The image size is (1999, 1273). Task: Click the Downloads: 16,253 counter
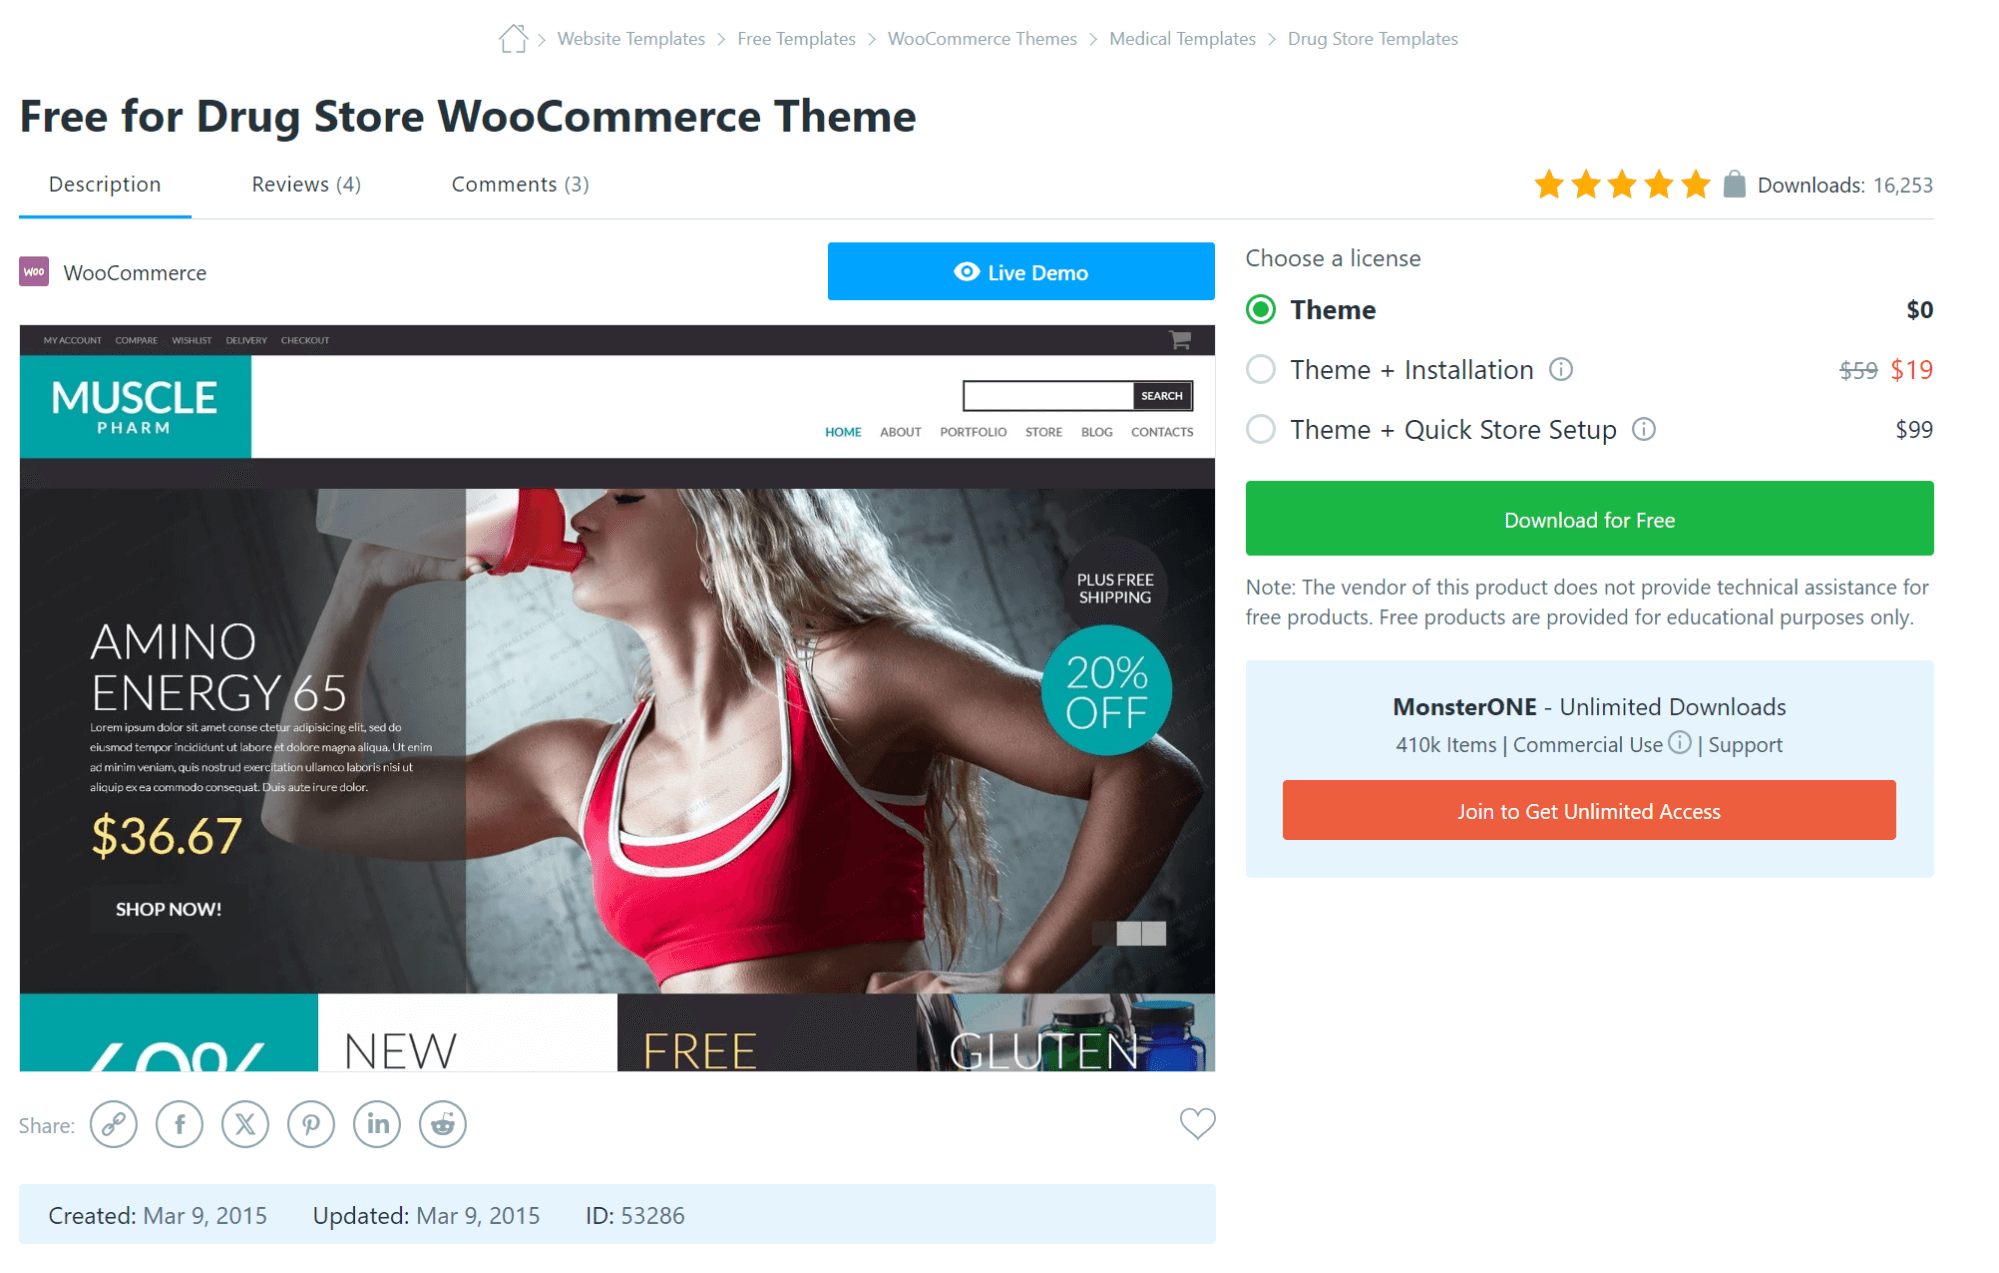click(x=1845, y=185)
